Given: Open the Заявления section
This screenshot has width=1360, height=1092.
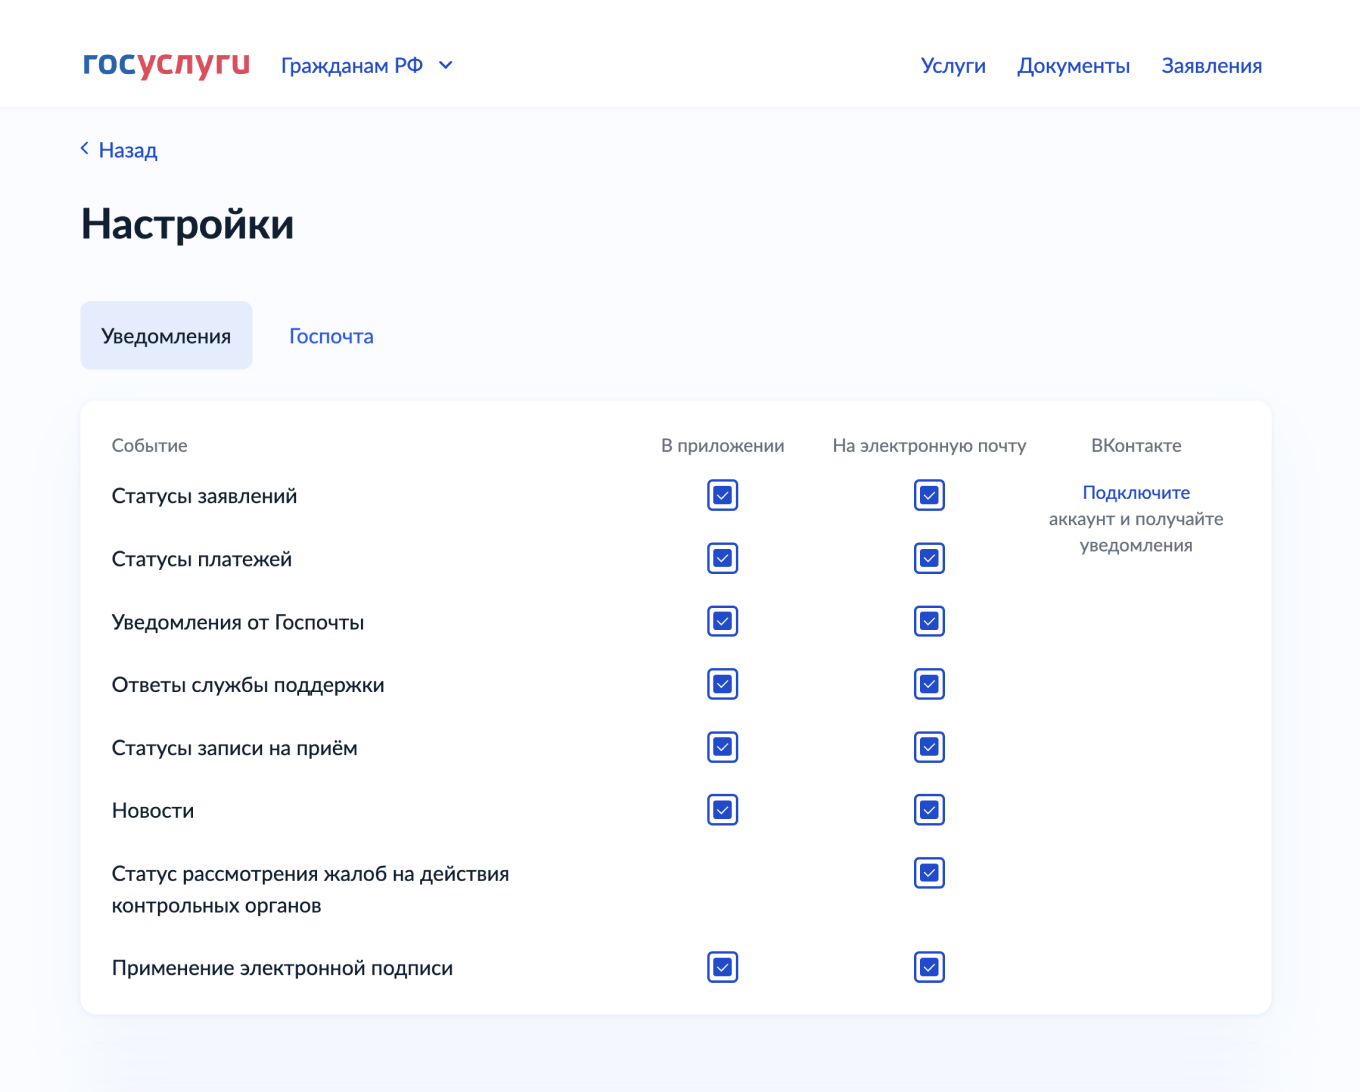Looking at the screenshot, I should tap(1211, 66).
